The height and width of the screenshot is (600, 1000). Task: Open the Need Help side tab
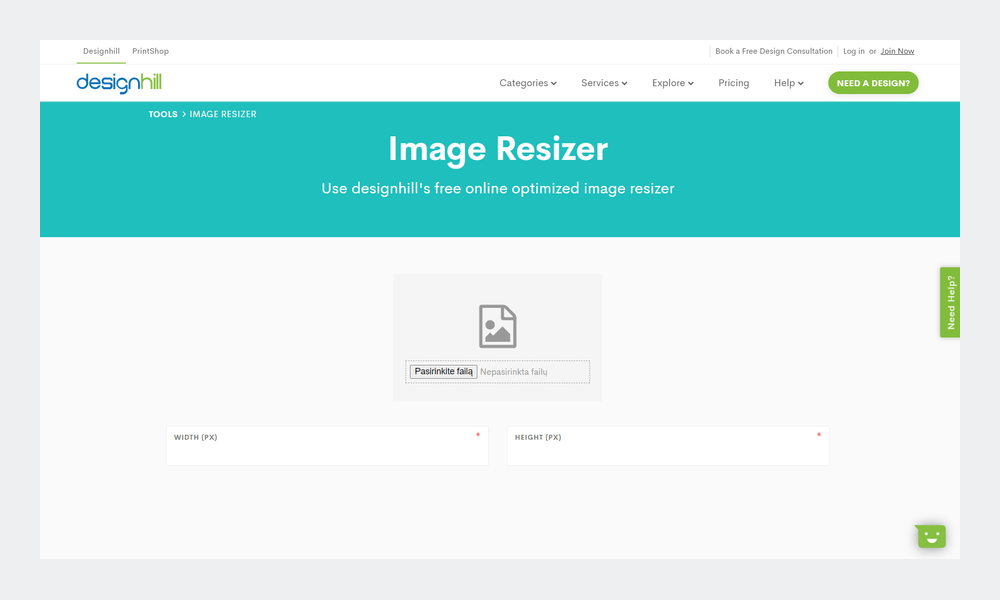click(x=950, y=302)
